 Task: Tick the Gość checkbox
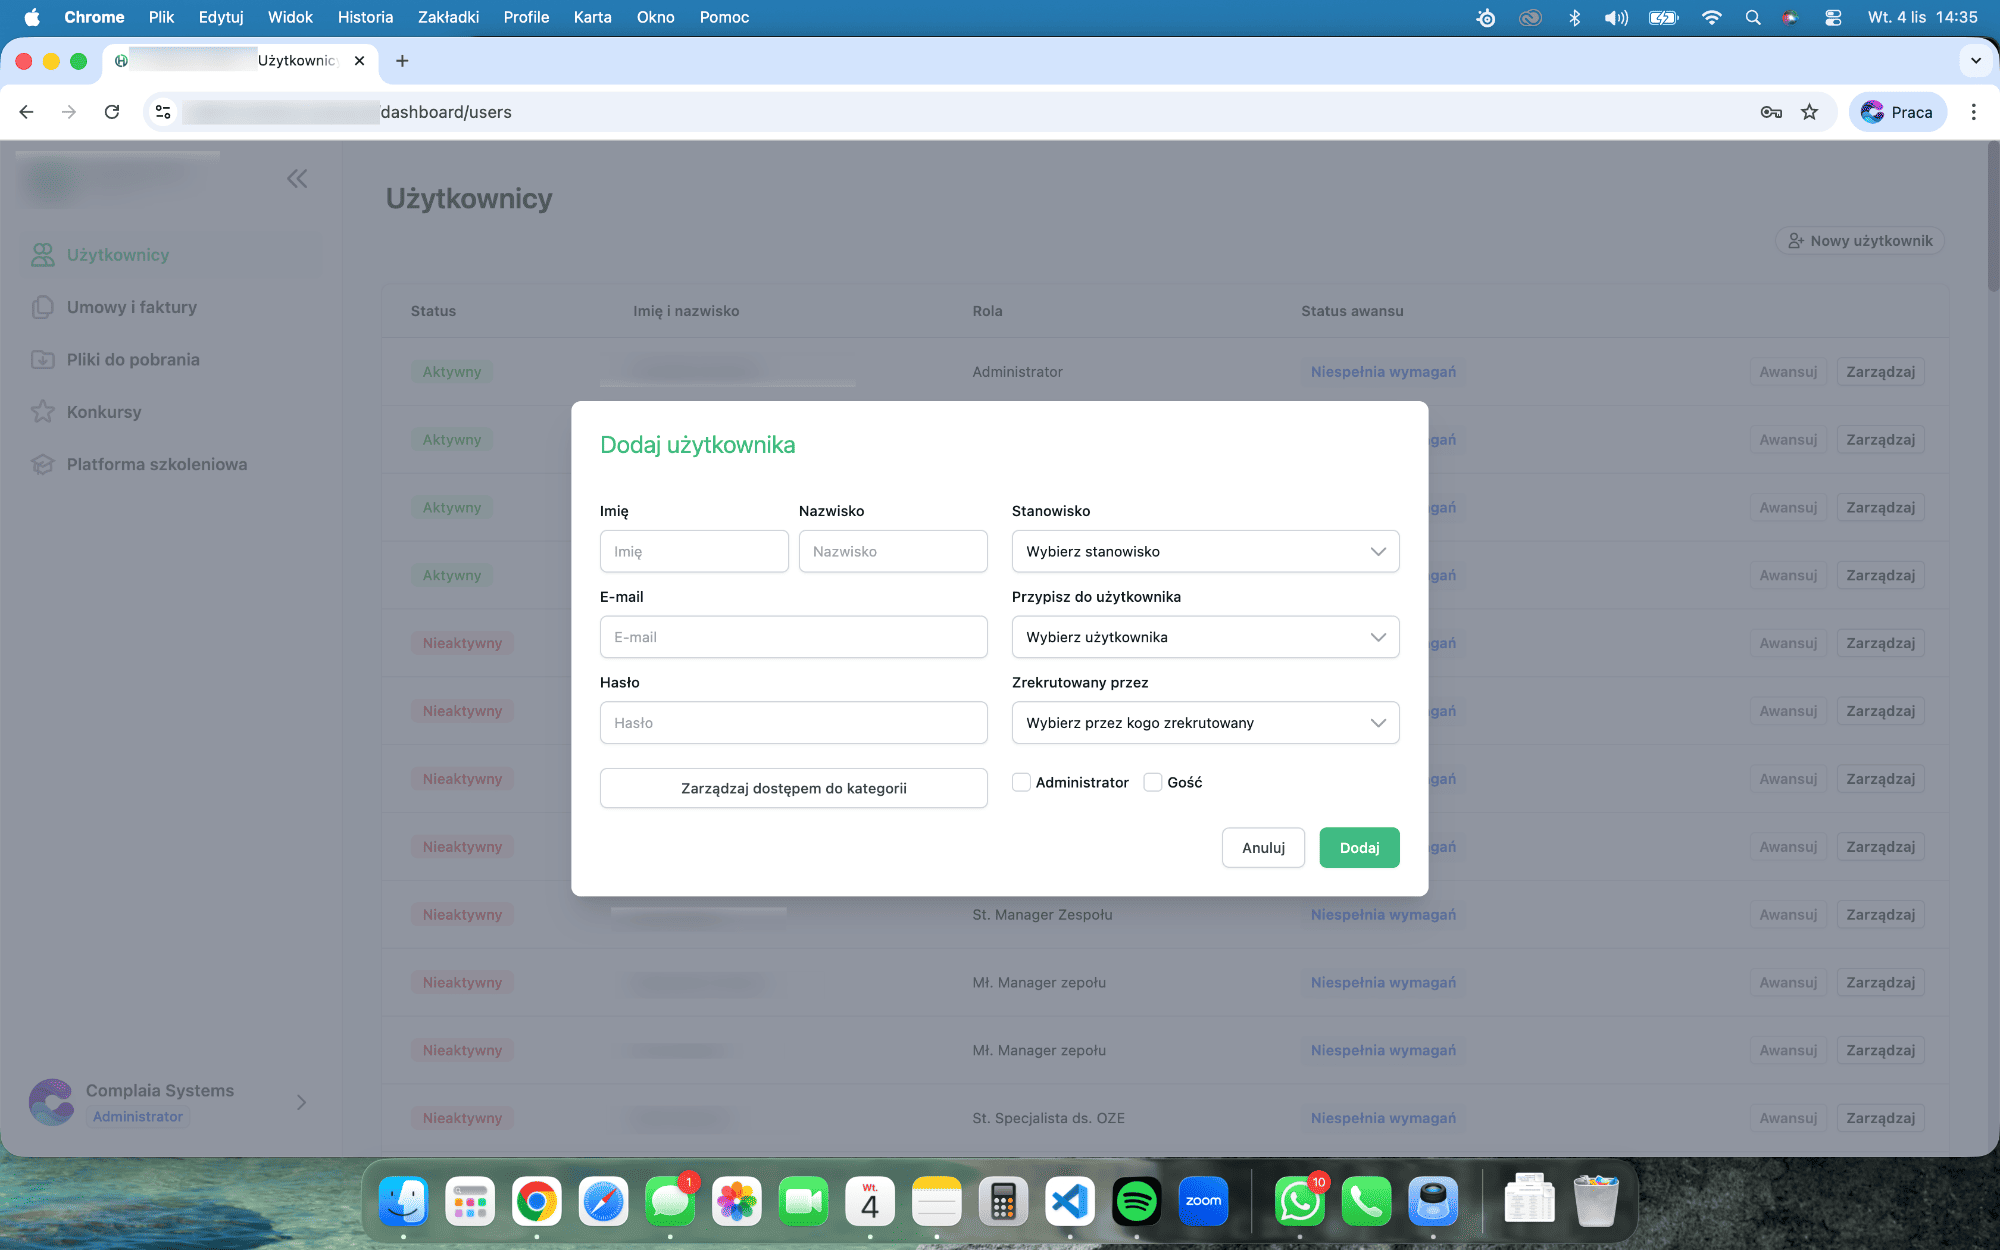click(x=1153, y=782)
